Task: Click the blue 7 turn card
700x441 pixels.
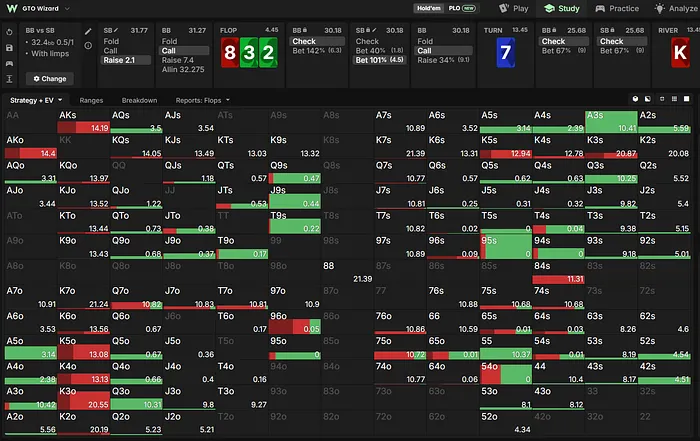Action: tap(506, 53)
